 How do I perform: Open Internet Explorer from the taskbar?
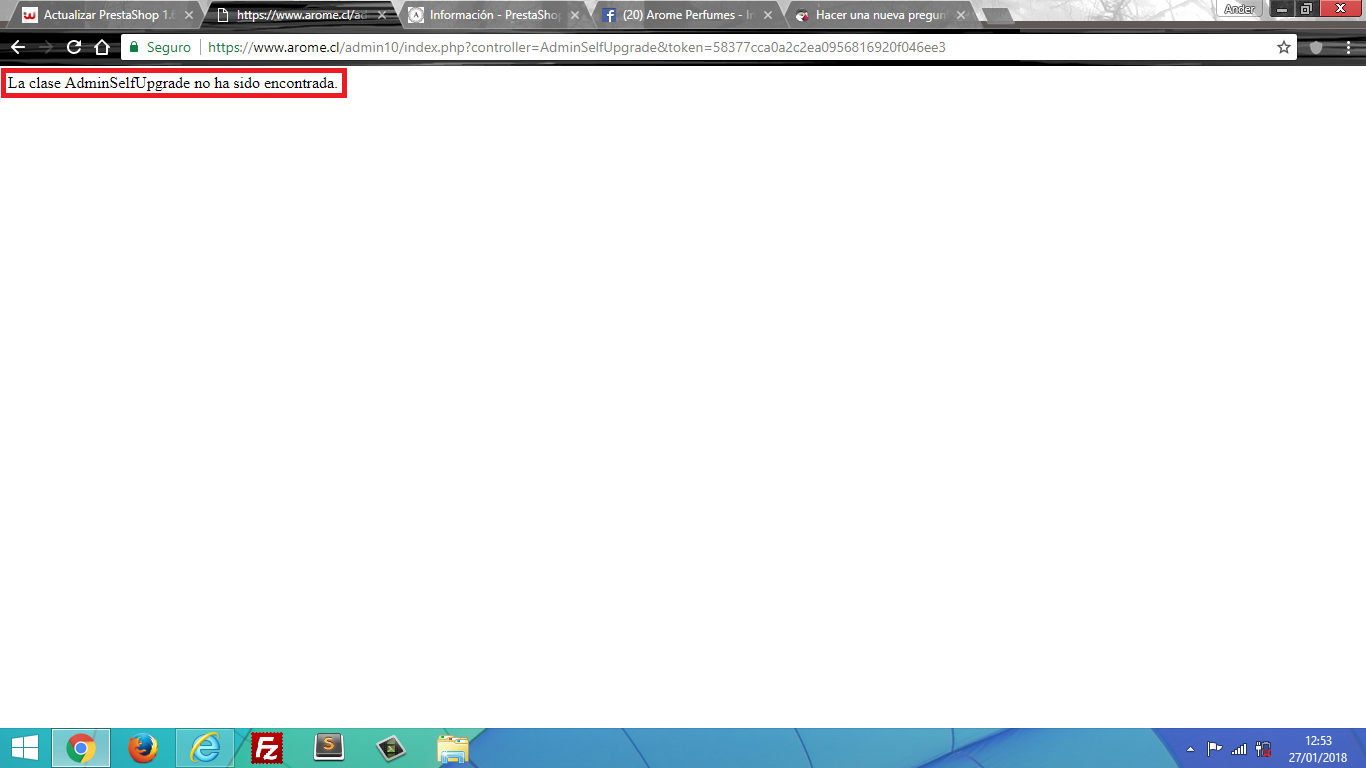[205, 748]
